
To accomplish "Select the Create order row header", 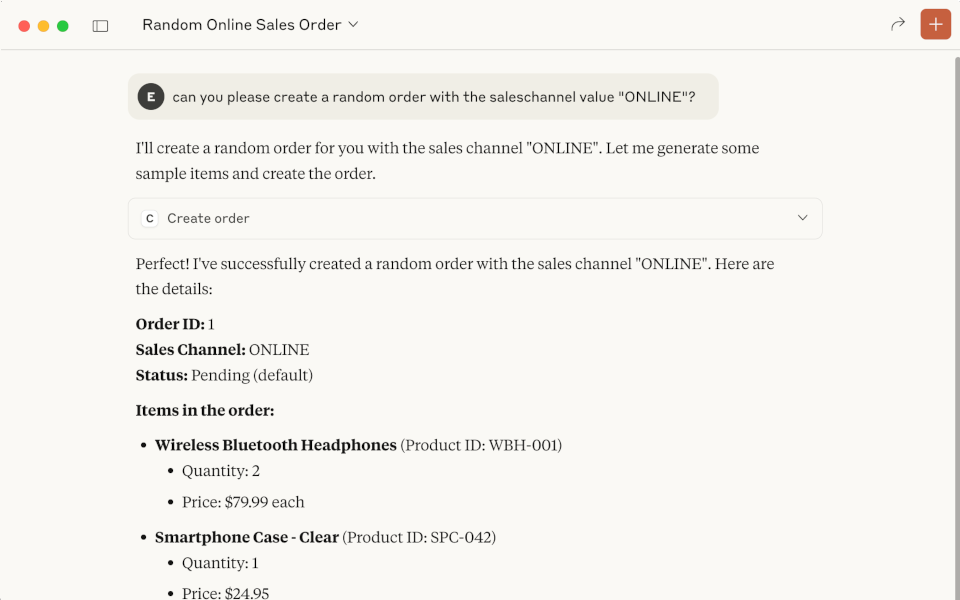I will (209, 217).
